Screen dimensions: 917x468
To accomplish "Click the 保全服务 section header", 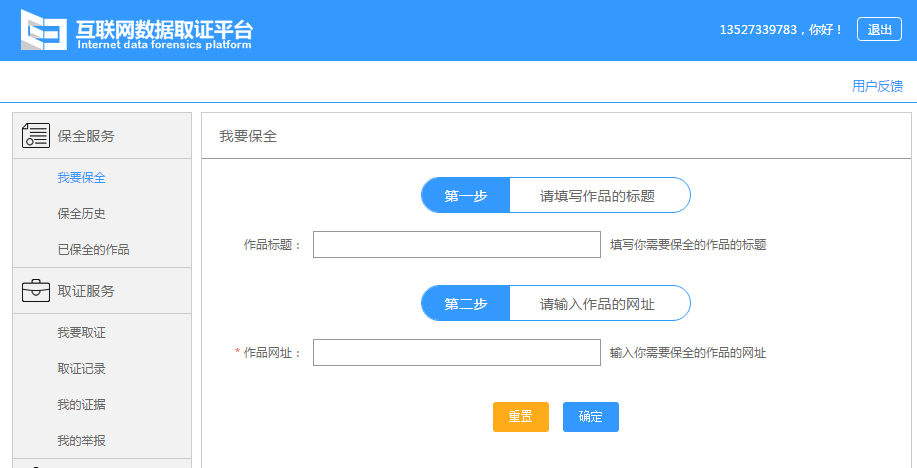I will (x=102, y=136).
